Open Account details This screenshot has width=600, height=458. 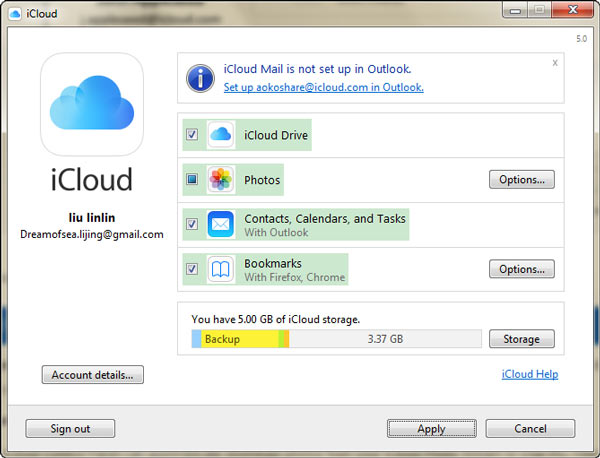(93, 375)
